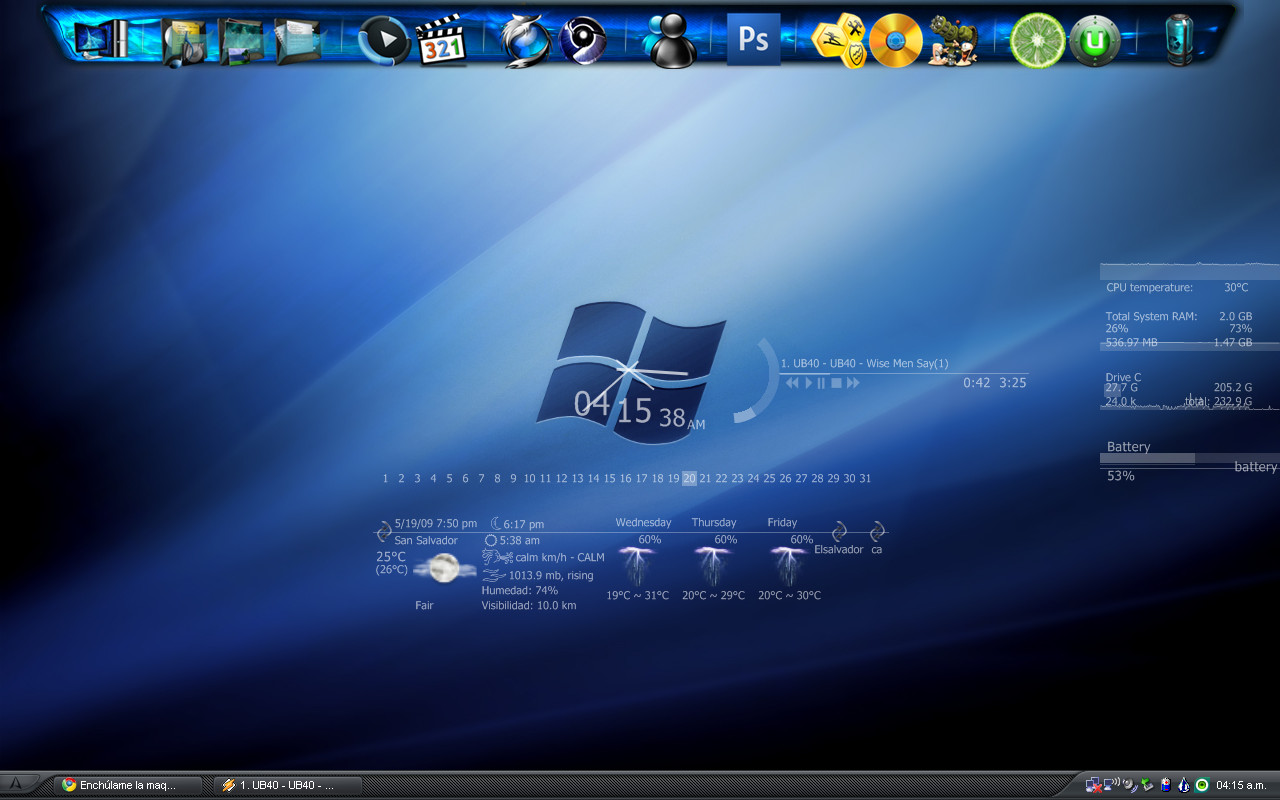1280x800 pixels.
Task: Click the Thursday forecast heading
Action: [x=714, y=522]
